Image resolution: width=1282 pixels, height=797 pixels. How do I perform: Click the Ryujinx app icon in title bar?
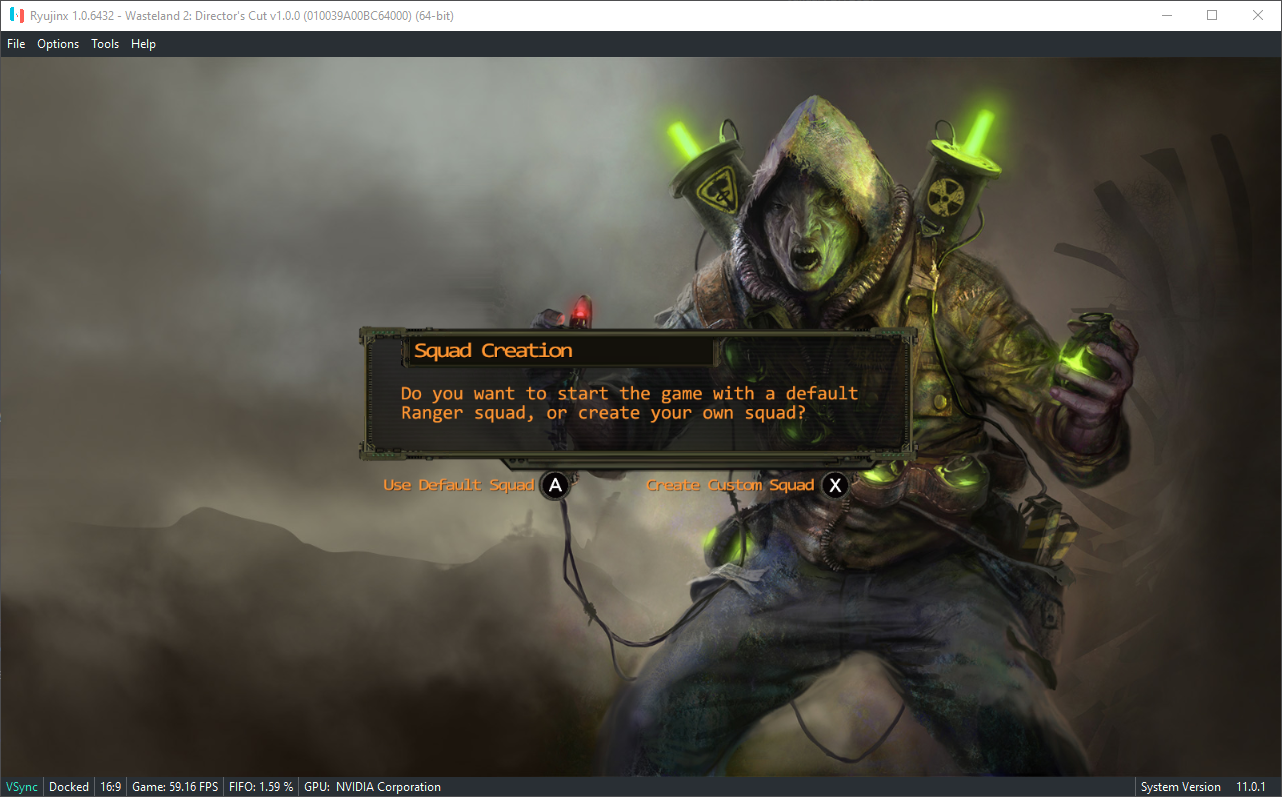point(17,15)
